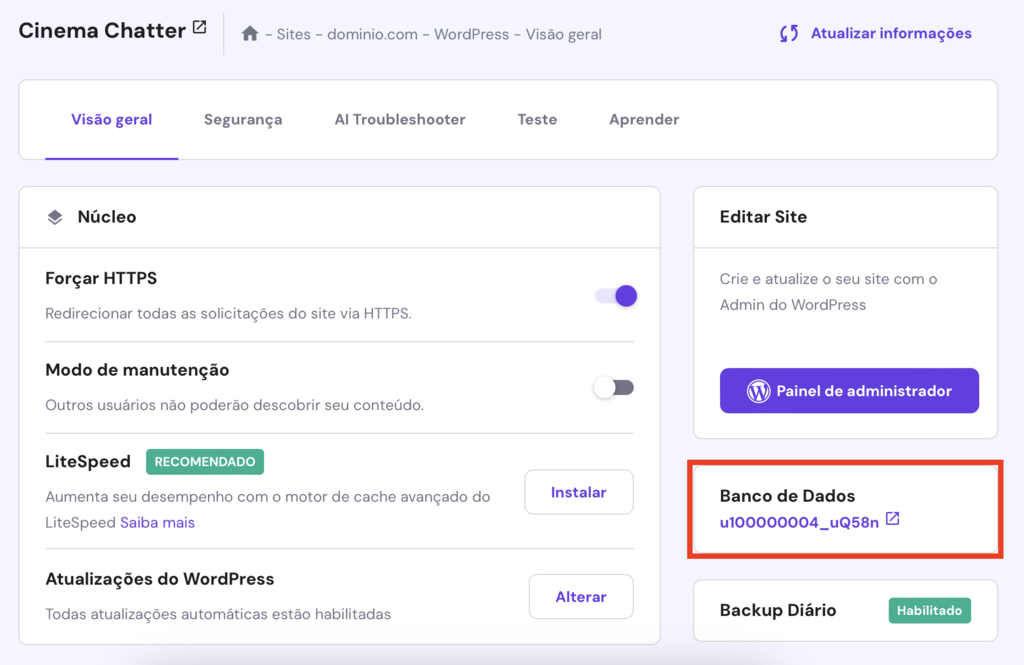Click the Painel de administrador button
The image size is (1024, 665).
[849, 390]
